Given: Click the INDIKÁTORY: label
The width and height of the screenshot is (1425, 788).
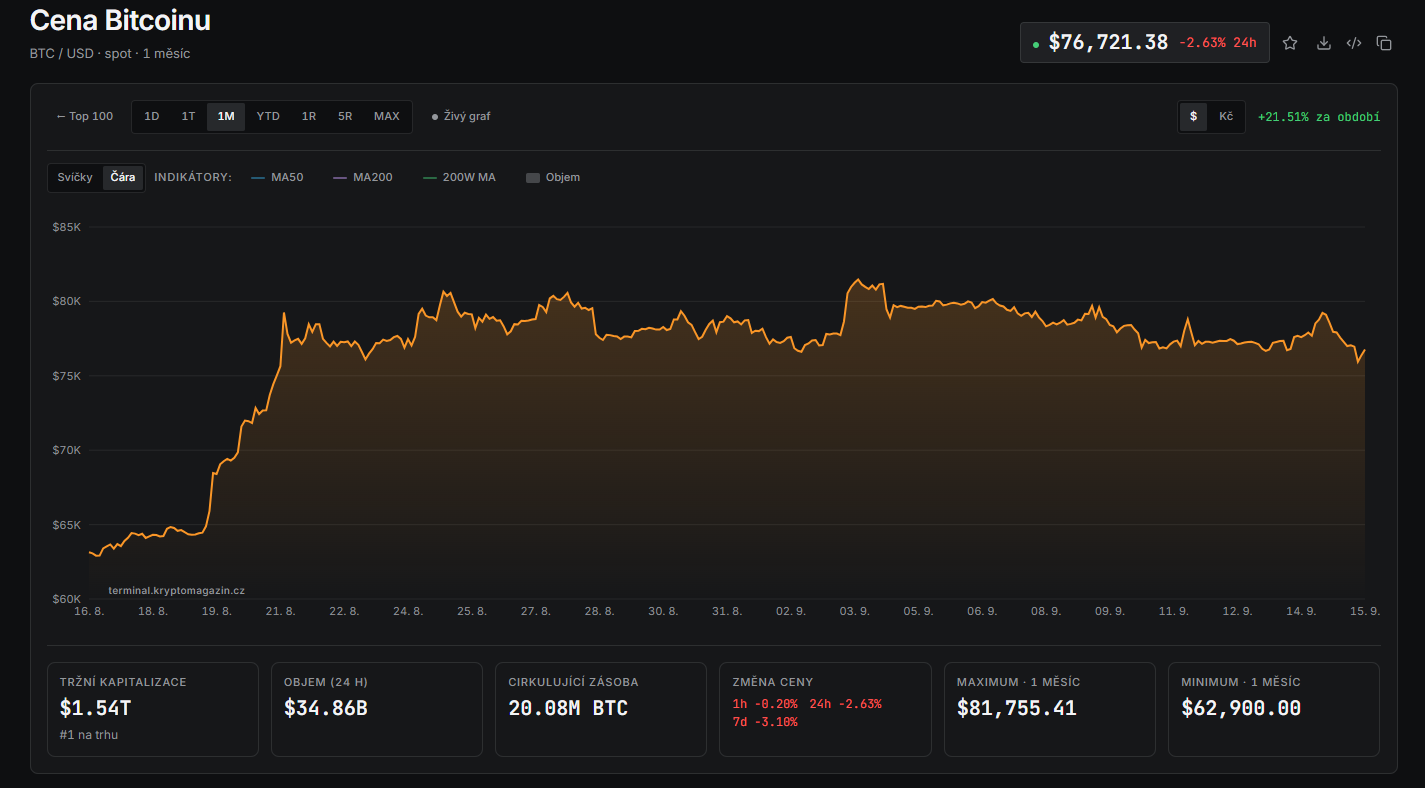Looking at the screenshot, I should pos(193,177).
